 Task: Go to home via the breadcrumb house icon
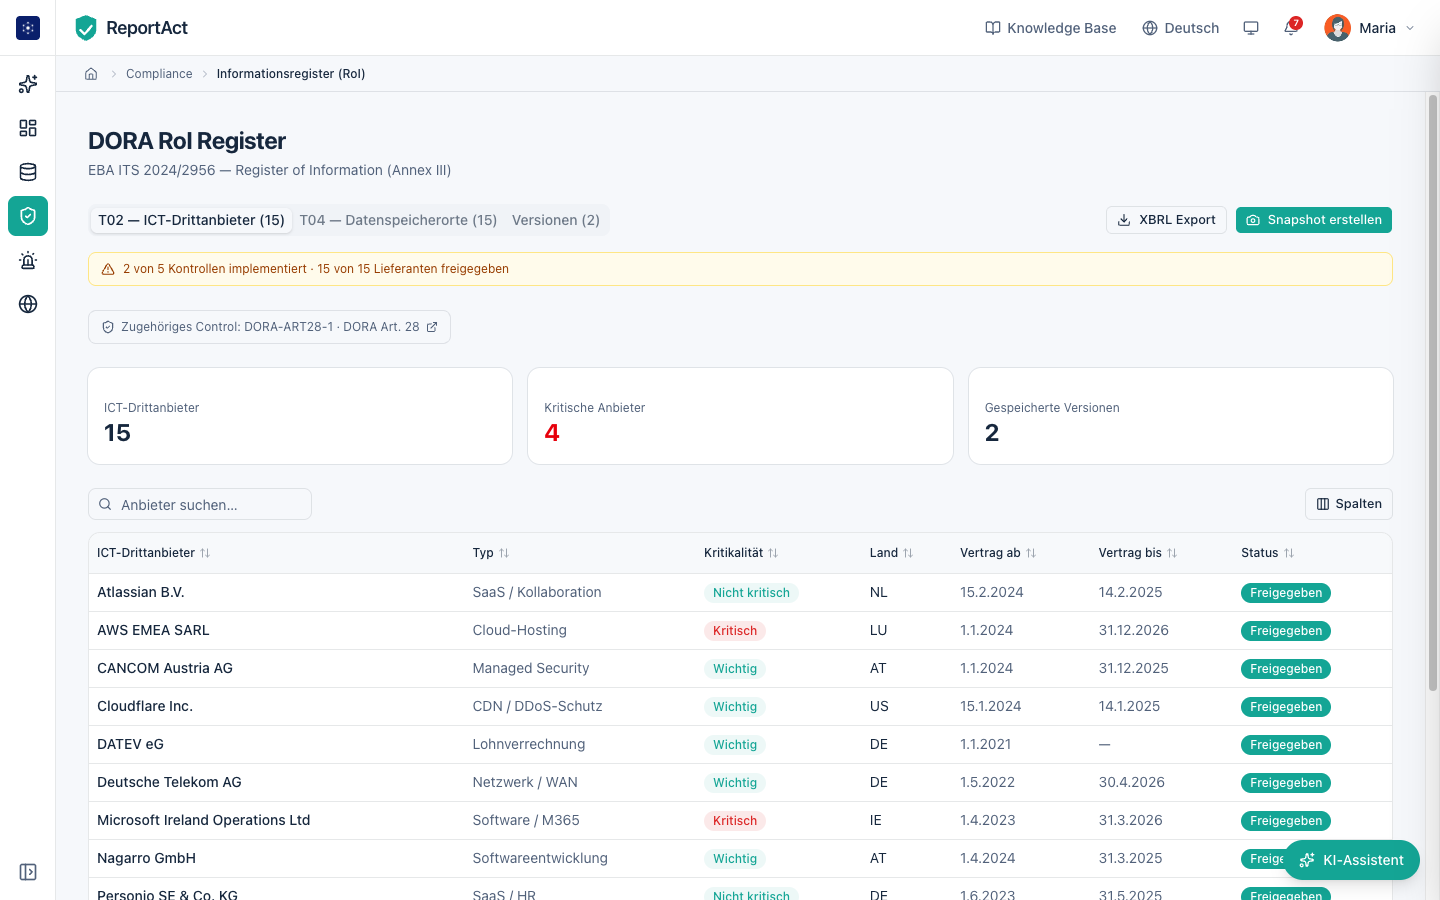click(91, 74)
